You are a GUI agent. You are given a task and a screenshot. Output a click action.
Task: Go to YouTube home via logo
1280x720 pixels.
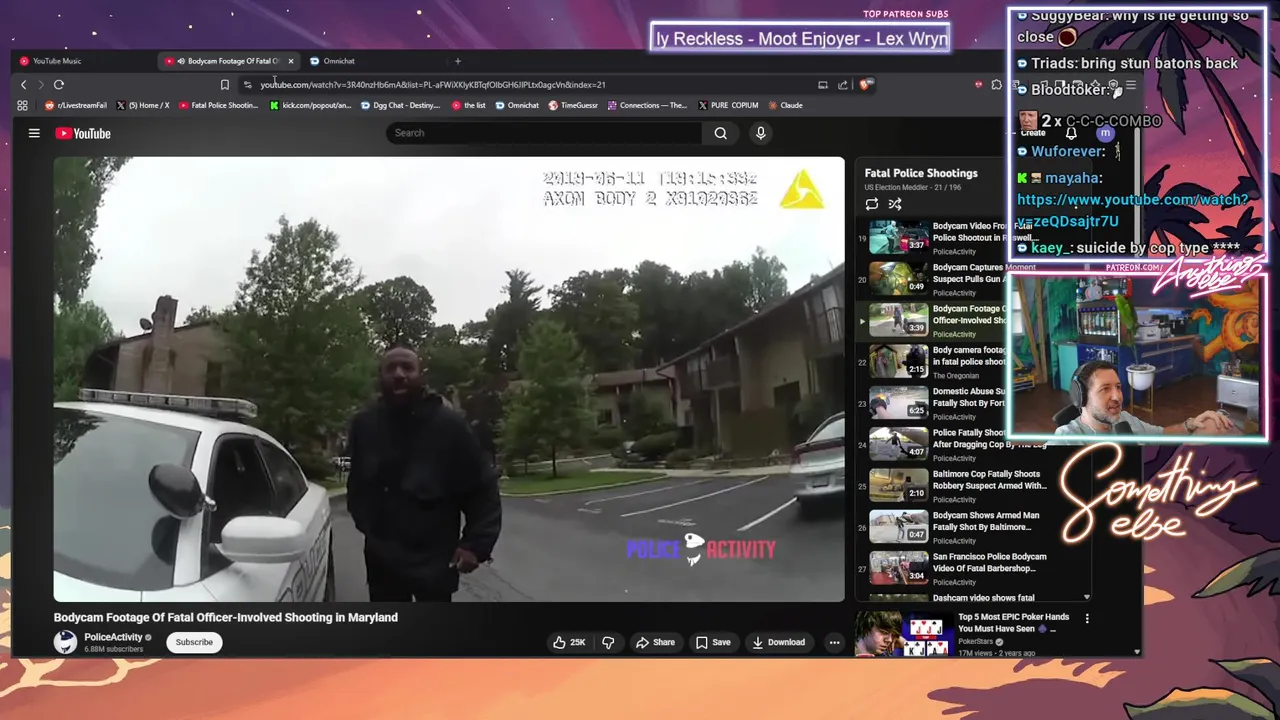point(82,133)
